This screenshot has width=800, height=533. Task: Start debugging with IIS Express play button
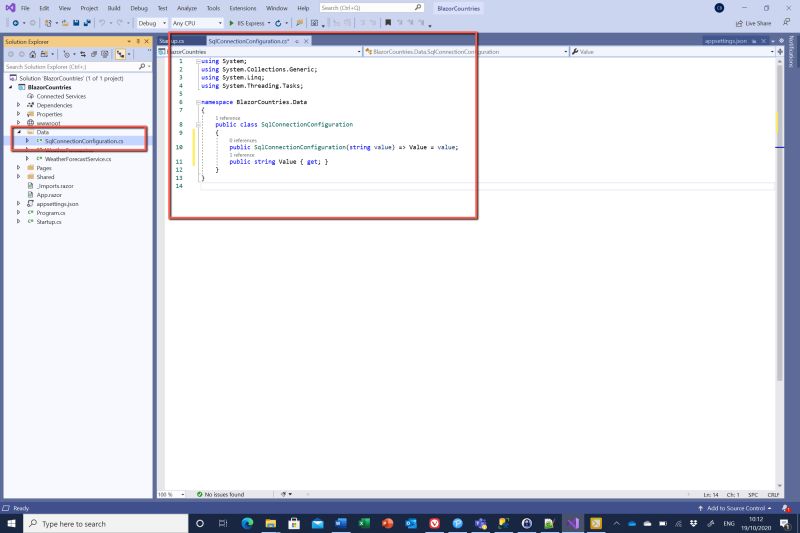[231, 23]
